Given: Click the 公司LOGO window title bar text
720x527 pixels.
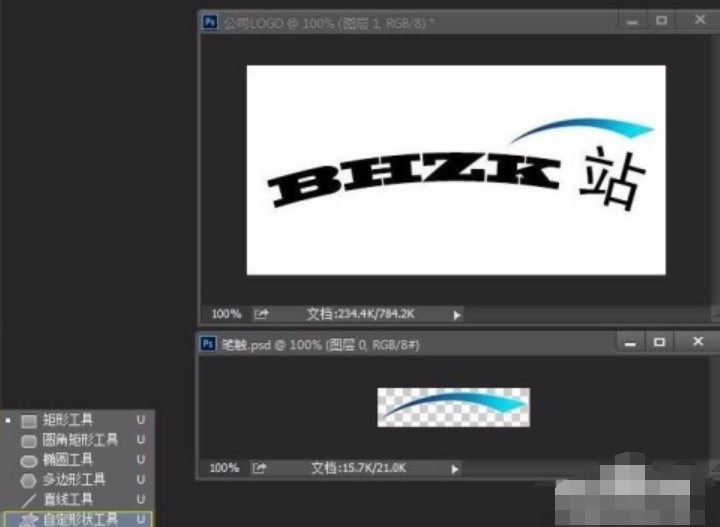Looking at the screenshot, I should (x=329, y=22).
